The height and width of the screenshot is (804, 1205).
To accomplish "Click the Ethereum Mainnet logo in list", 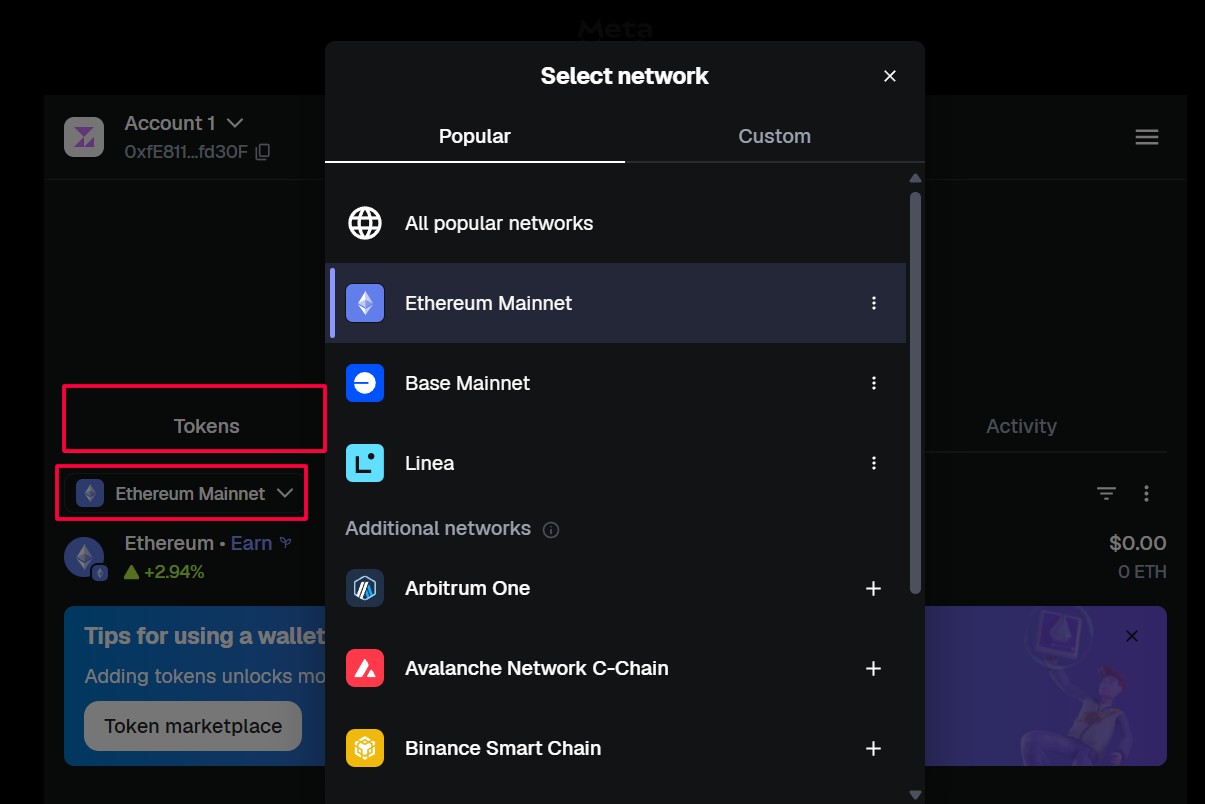I will tap(365, 303).
